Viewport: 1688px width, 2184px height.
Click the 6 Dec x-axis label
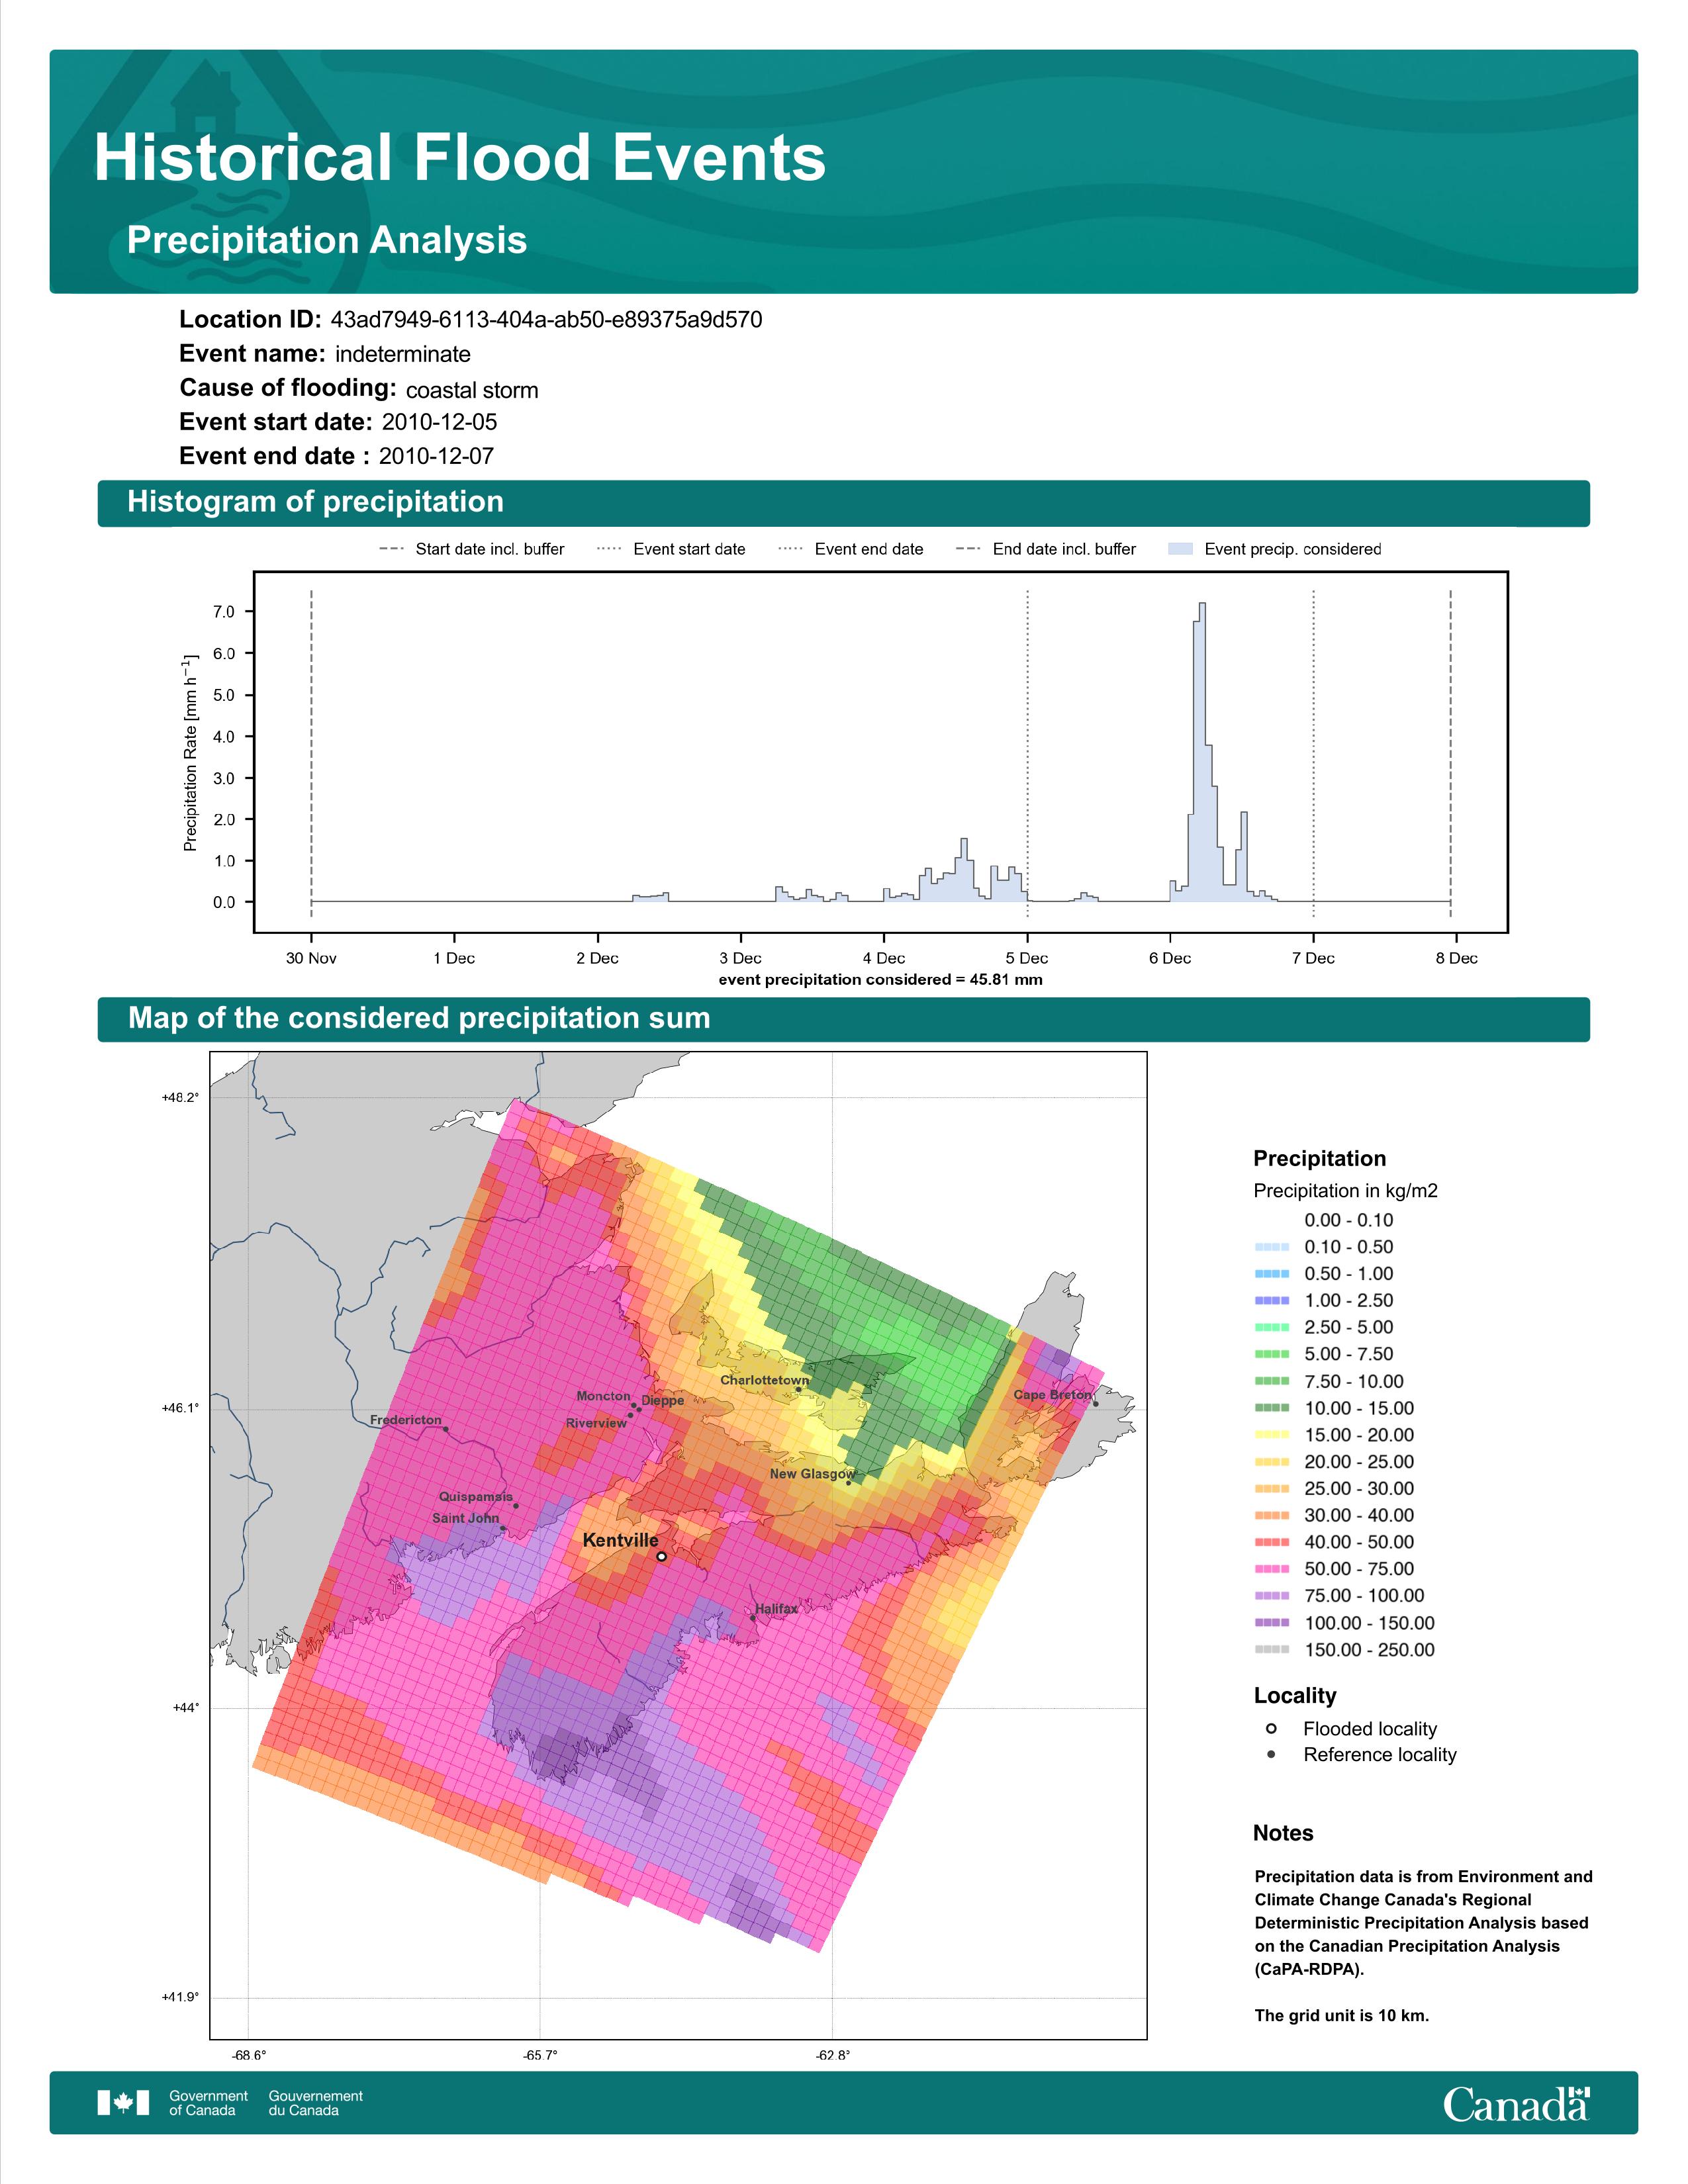tap(1170, 958)
